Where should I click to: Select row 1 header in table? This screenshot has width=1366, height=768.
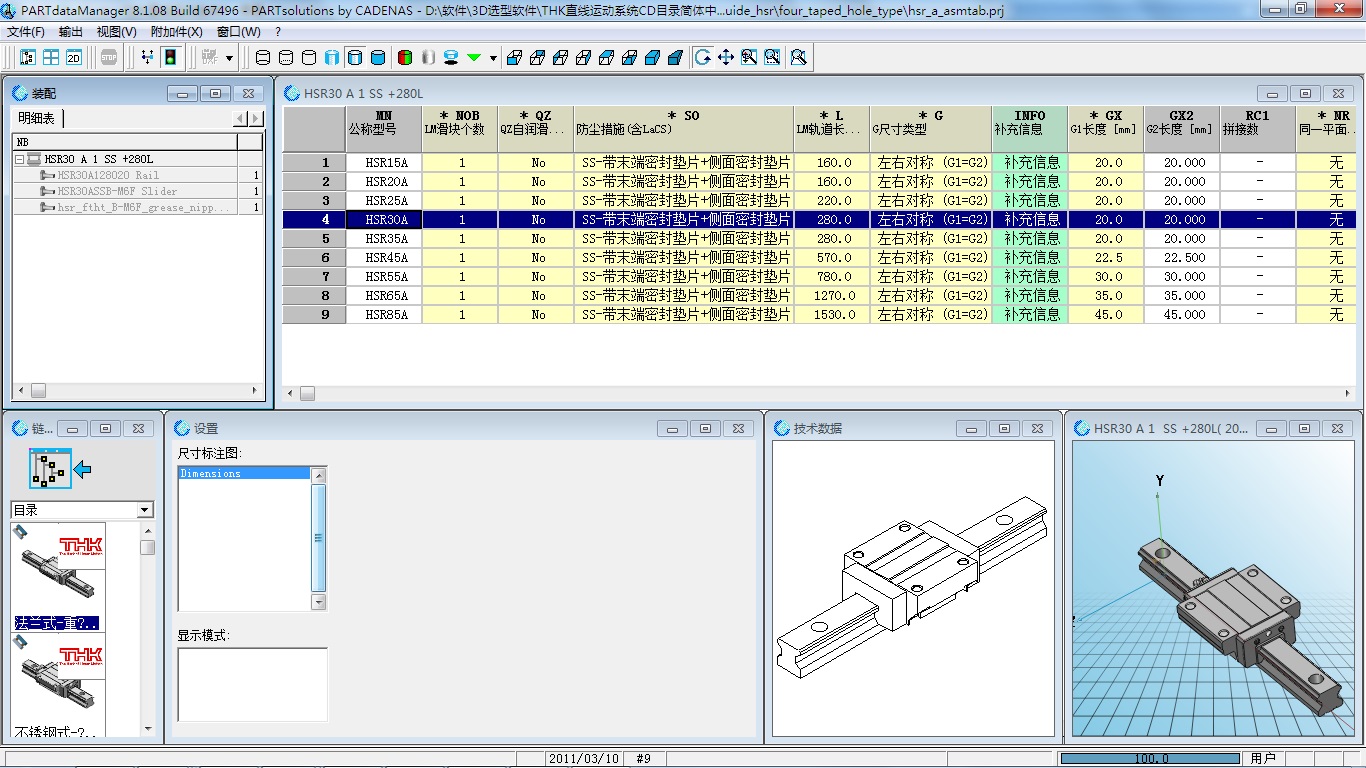coord(314,163)
